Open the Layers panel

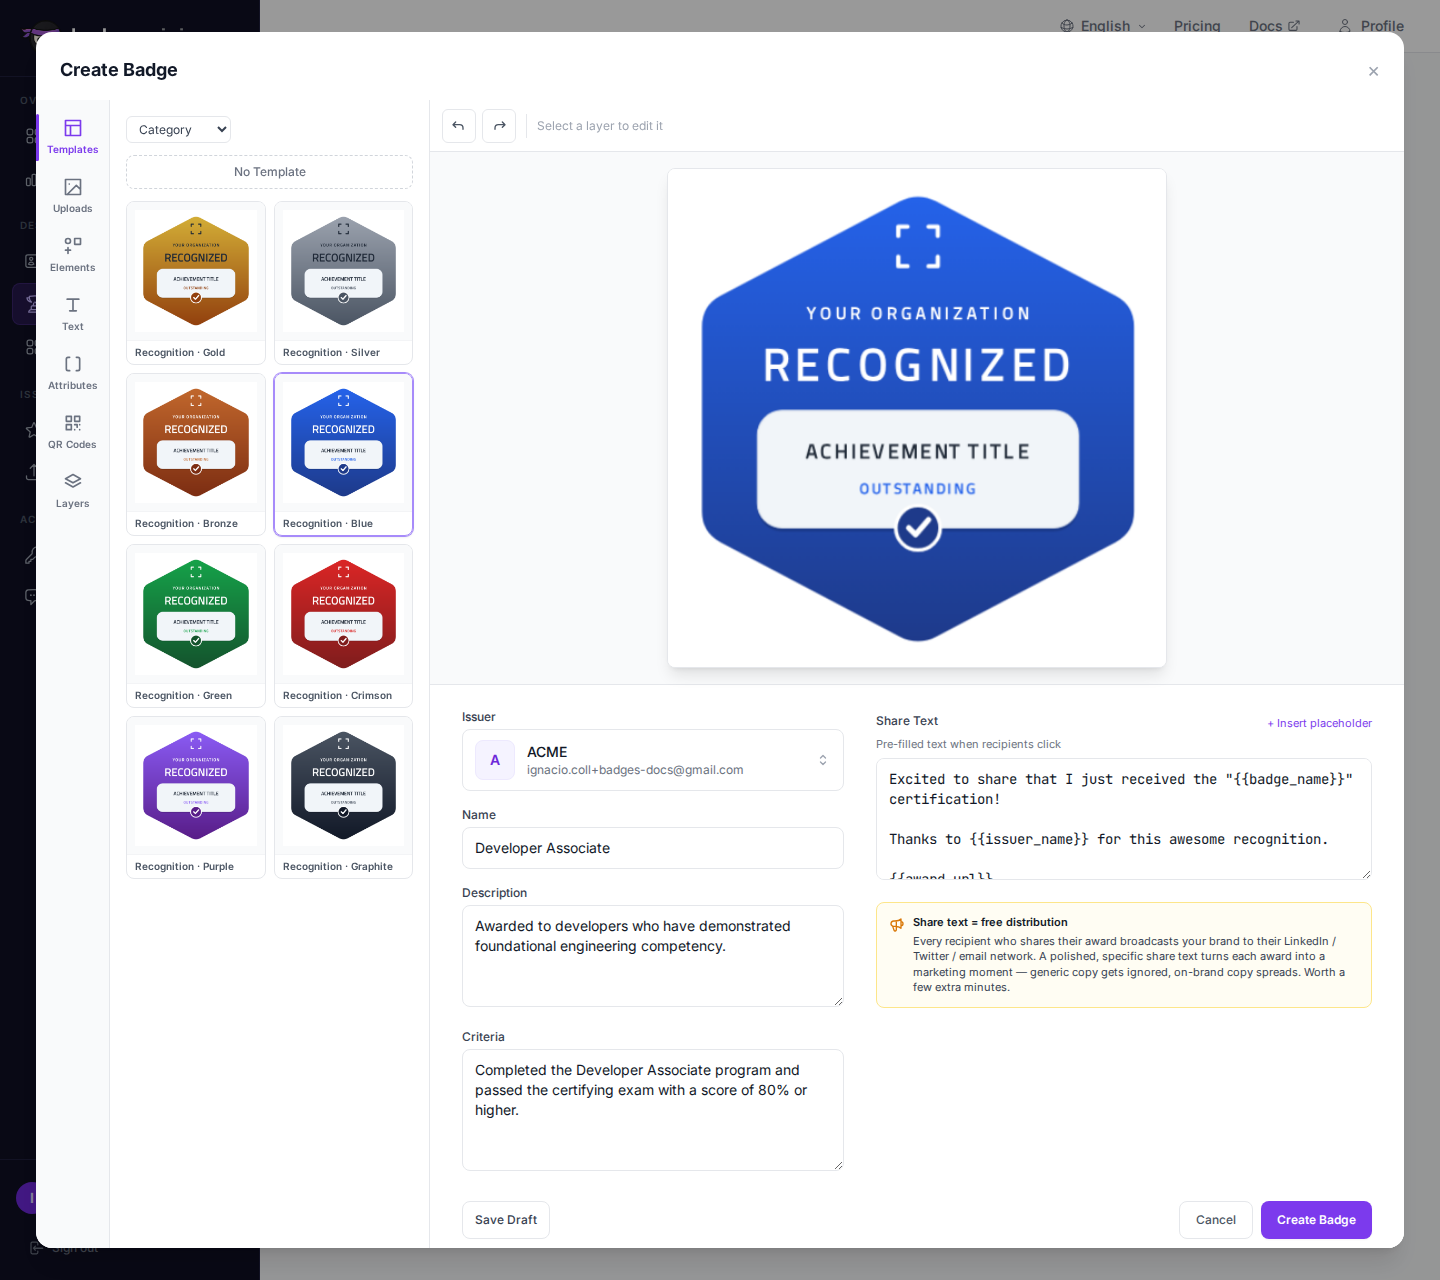pyautogui.click(x=73, y=491)
